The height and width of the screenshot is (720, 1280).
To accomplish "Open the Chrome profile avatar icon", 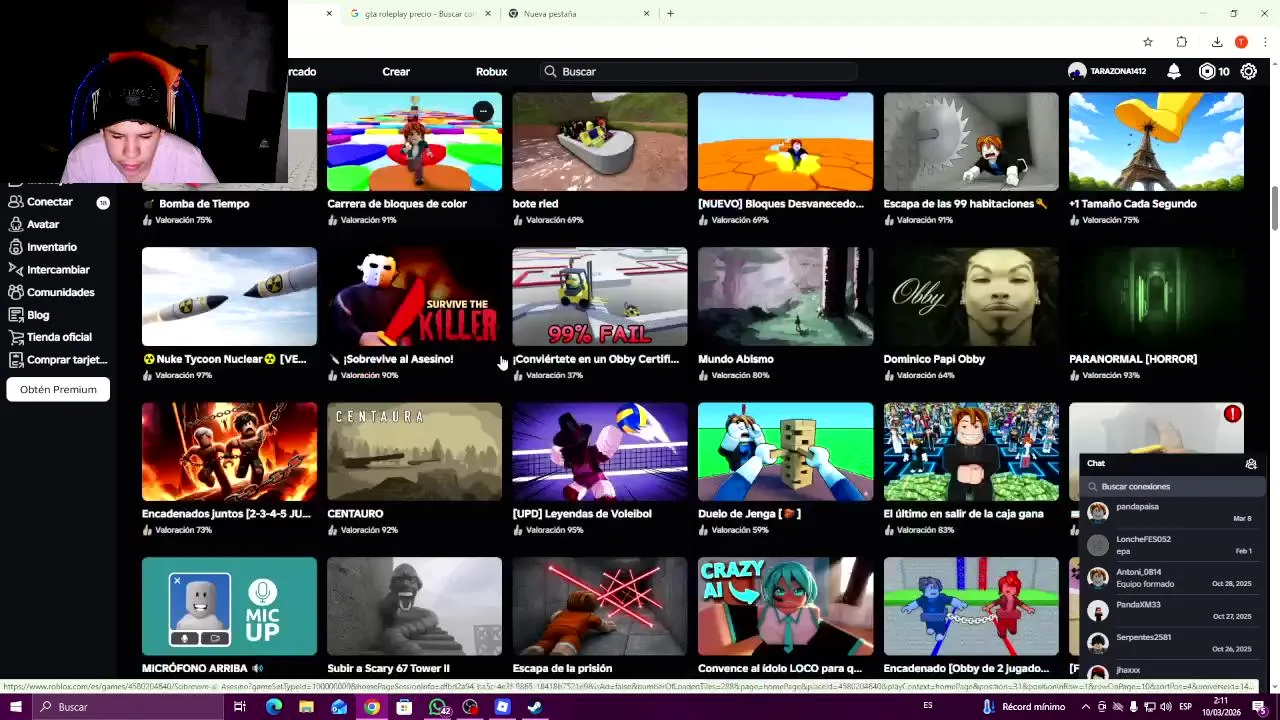I will tap(1241, 42).
